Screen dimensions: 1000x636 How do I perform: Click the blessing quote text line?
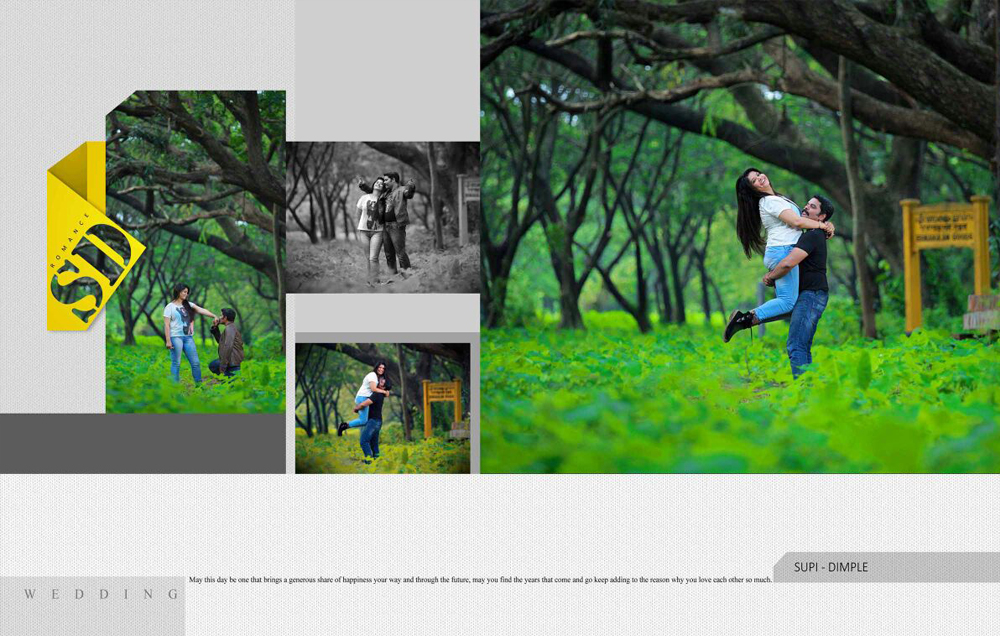pyautogui.click(x=480, y=580)
